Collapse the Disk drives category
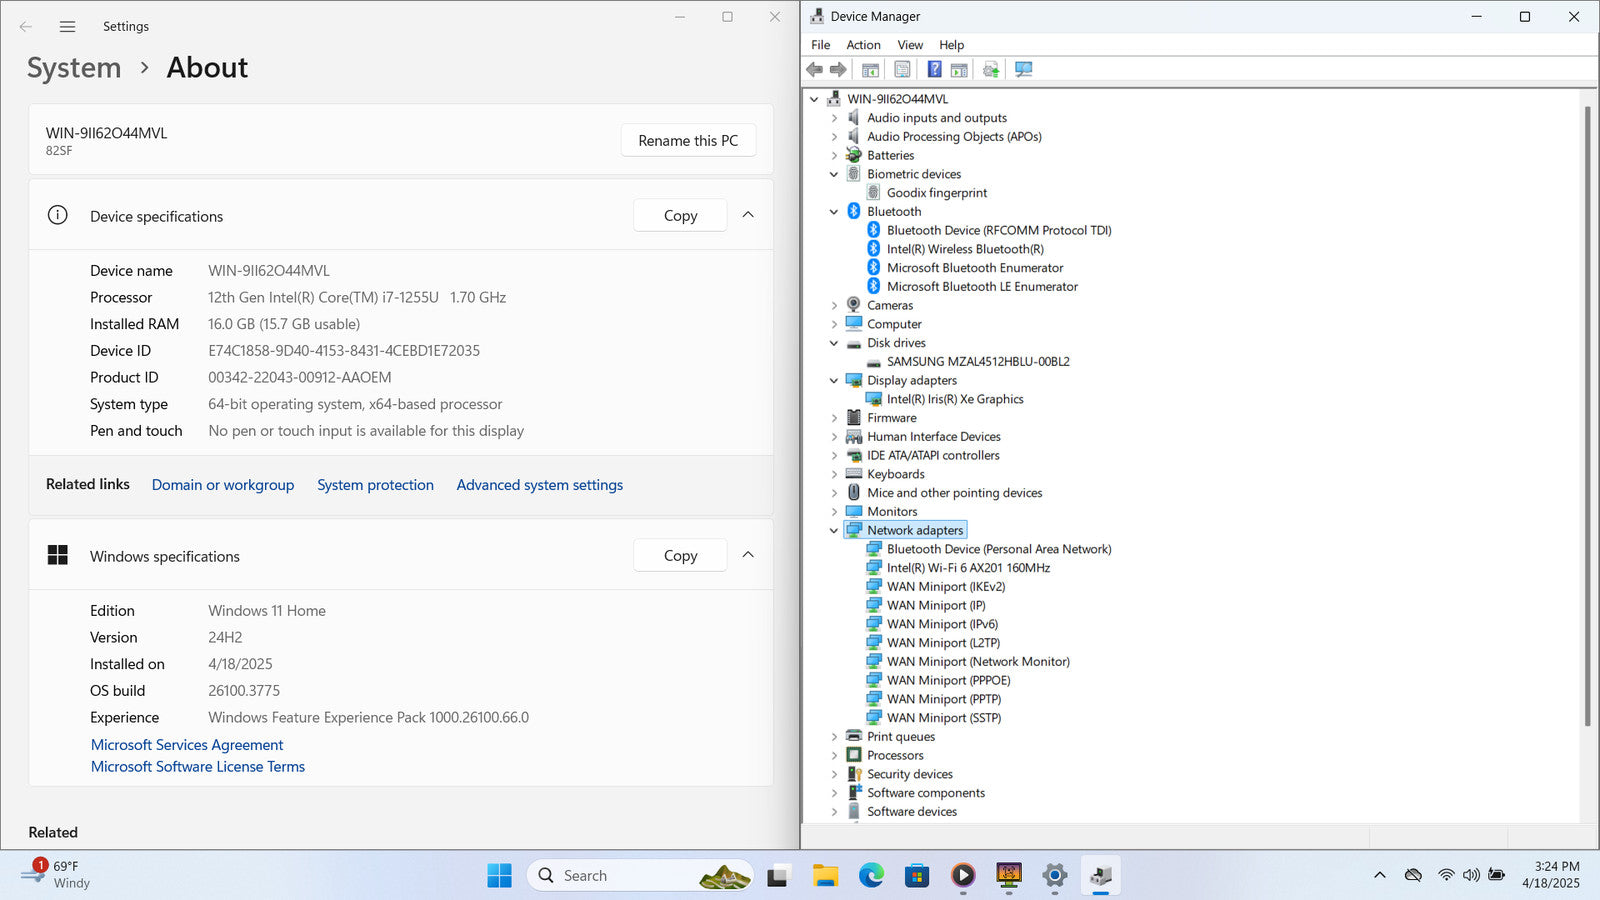Screen dimensions: 1600x900 click(x=834, y=343)
